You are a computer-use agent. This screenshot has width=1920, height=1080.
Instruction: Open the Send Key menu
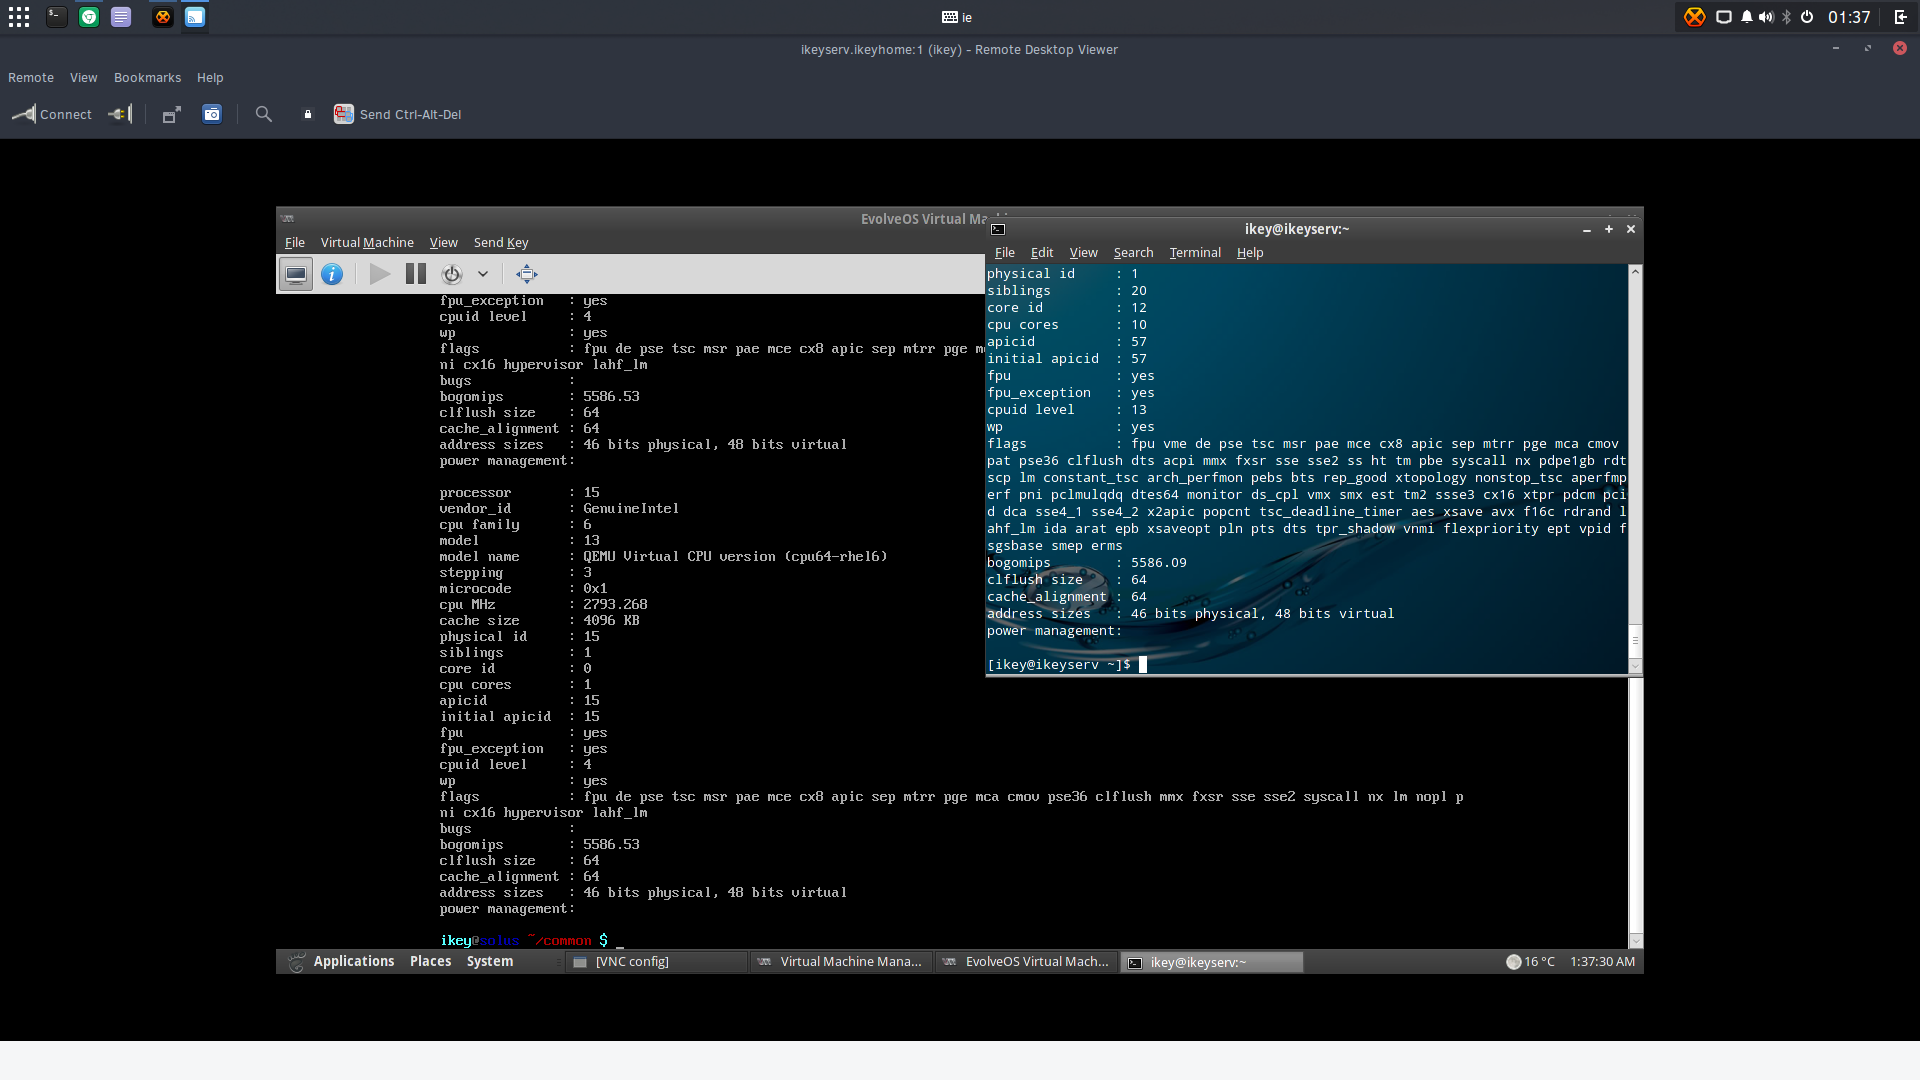[x=501, y=243]
